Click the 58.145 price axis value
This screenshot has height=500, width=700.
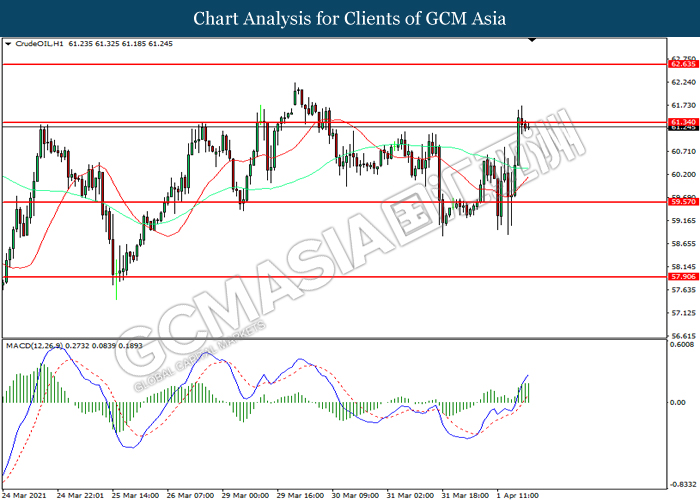click(683, 267)
